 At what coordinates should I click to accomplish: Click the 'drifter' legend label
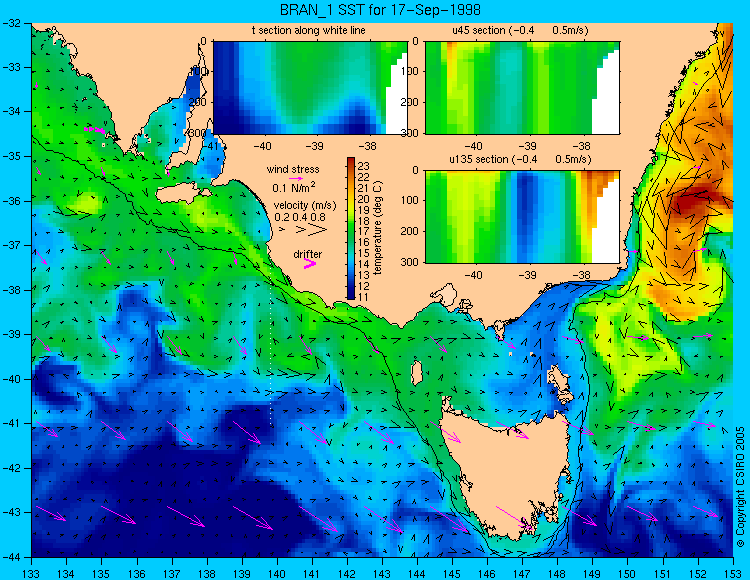tap(308, 254)
